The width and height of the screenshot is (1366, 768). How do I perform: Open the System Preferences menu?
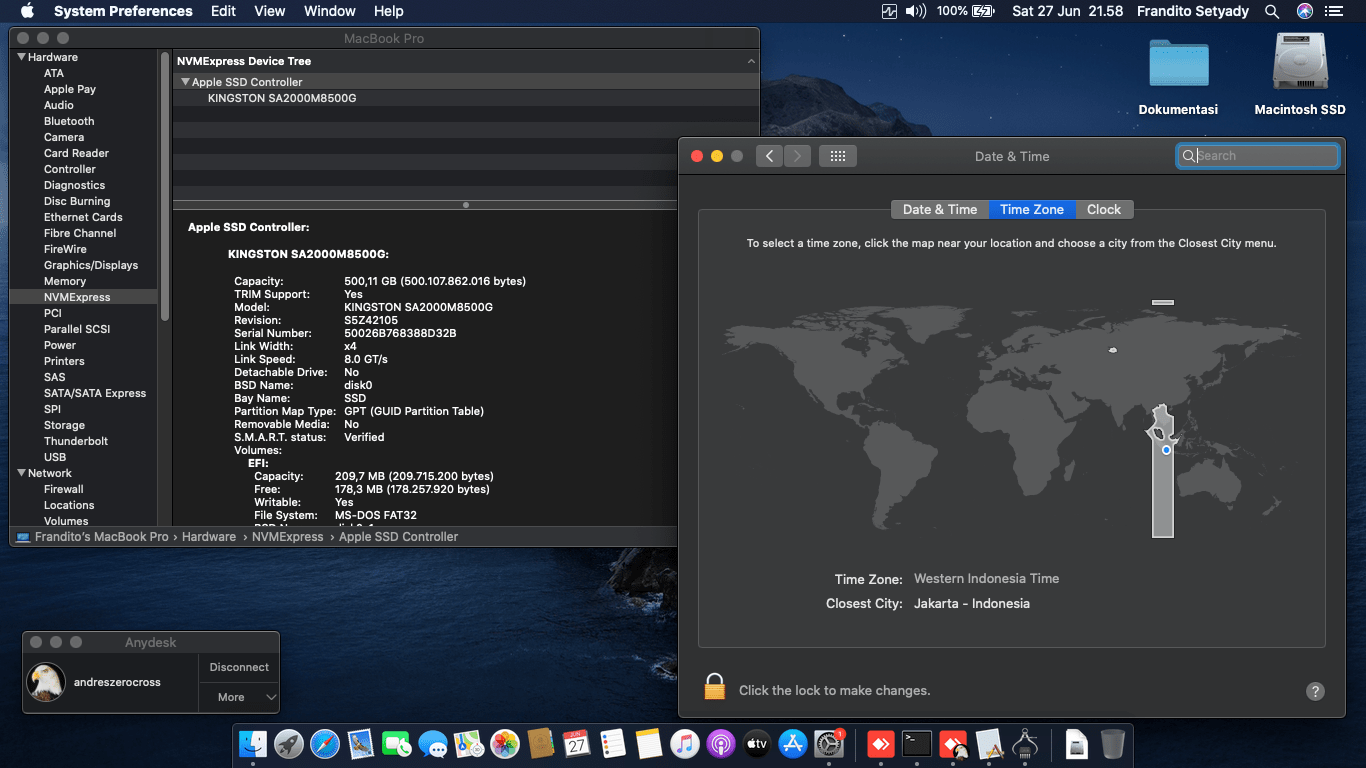[x=123, y=11]
